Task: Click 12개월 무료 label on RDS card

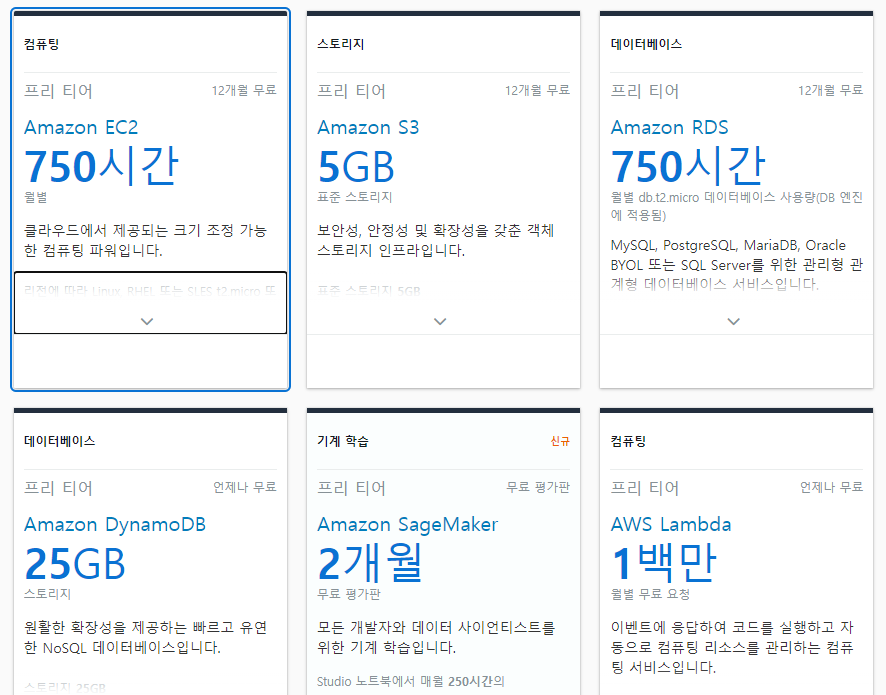Action: pos(831,90)
